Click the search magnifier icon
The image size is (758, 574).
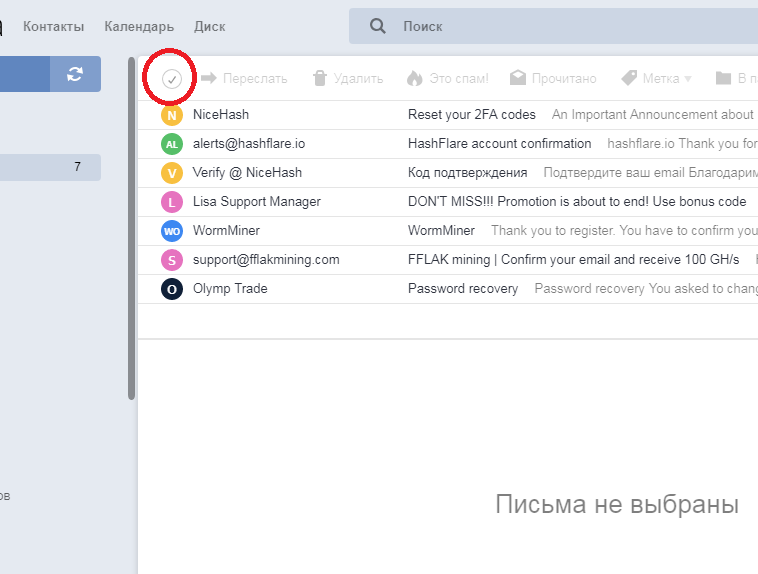click(x=377, y=26)
